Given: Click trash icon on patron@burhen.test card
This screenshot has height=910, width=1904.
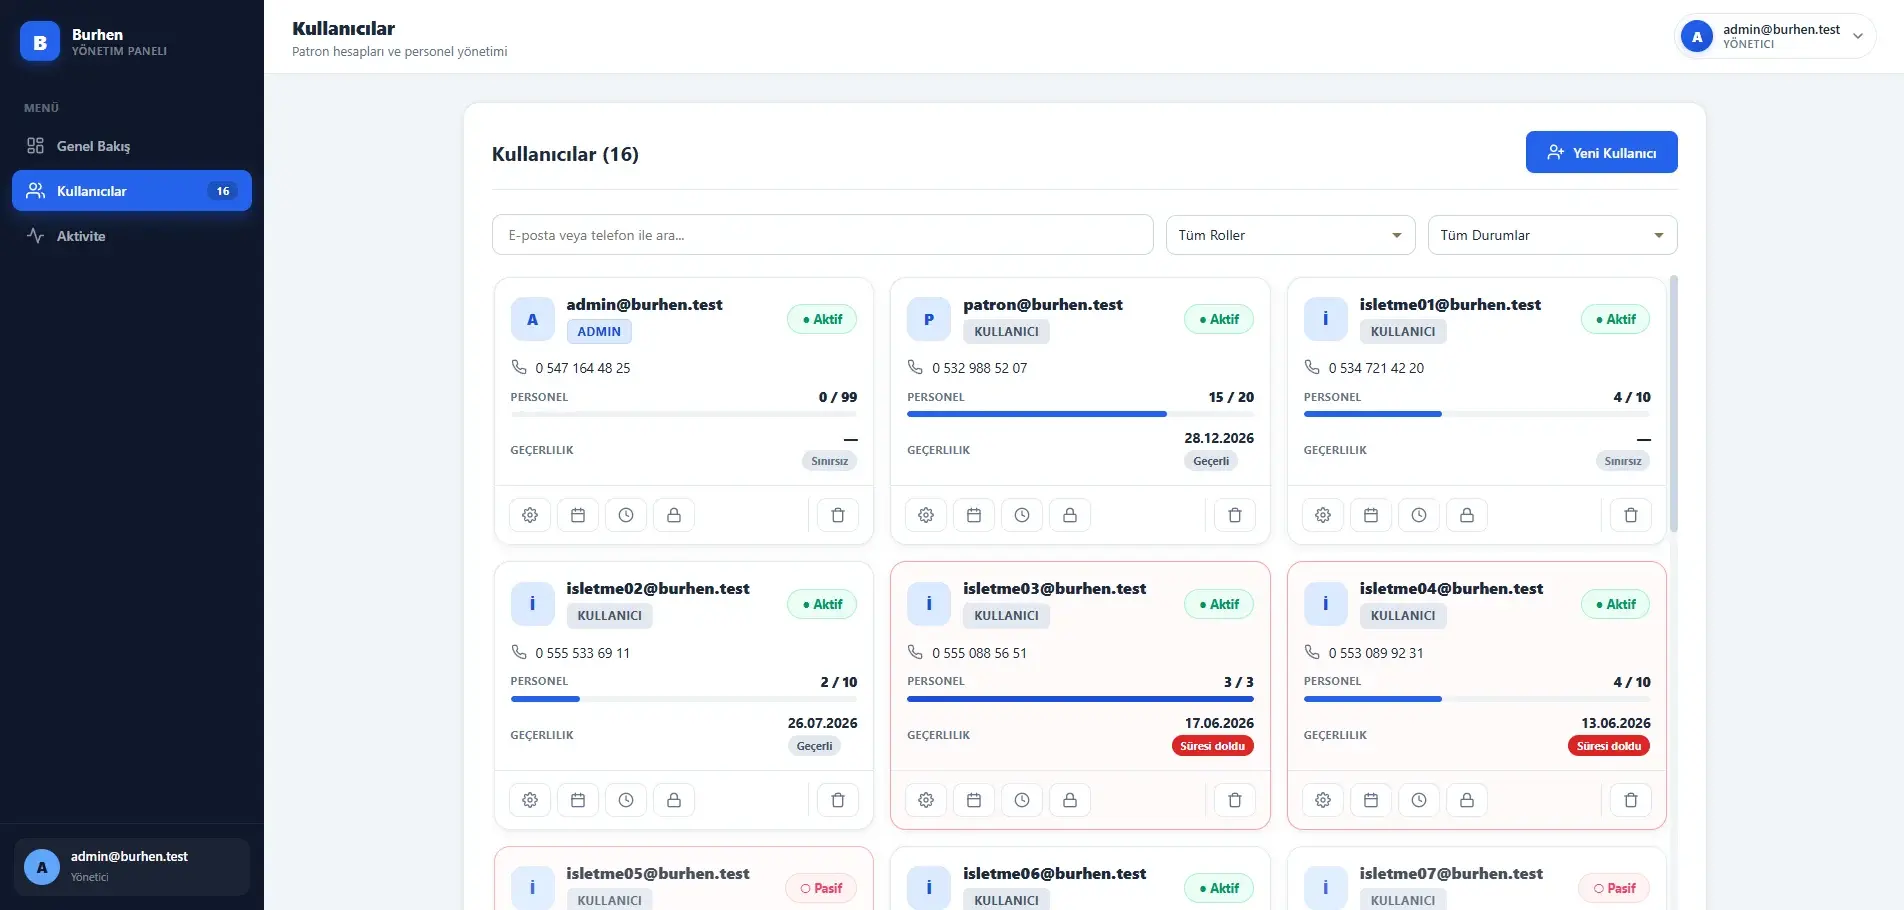Looking at the screenshot, I should pos(1235,515).
